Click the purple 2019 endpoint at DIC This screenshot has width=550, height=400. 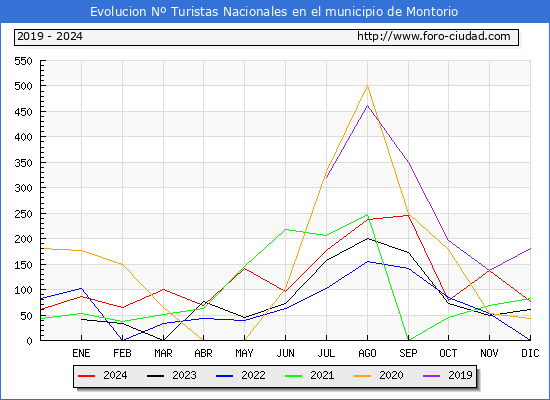(530, 248)
